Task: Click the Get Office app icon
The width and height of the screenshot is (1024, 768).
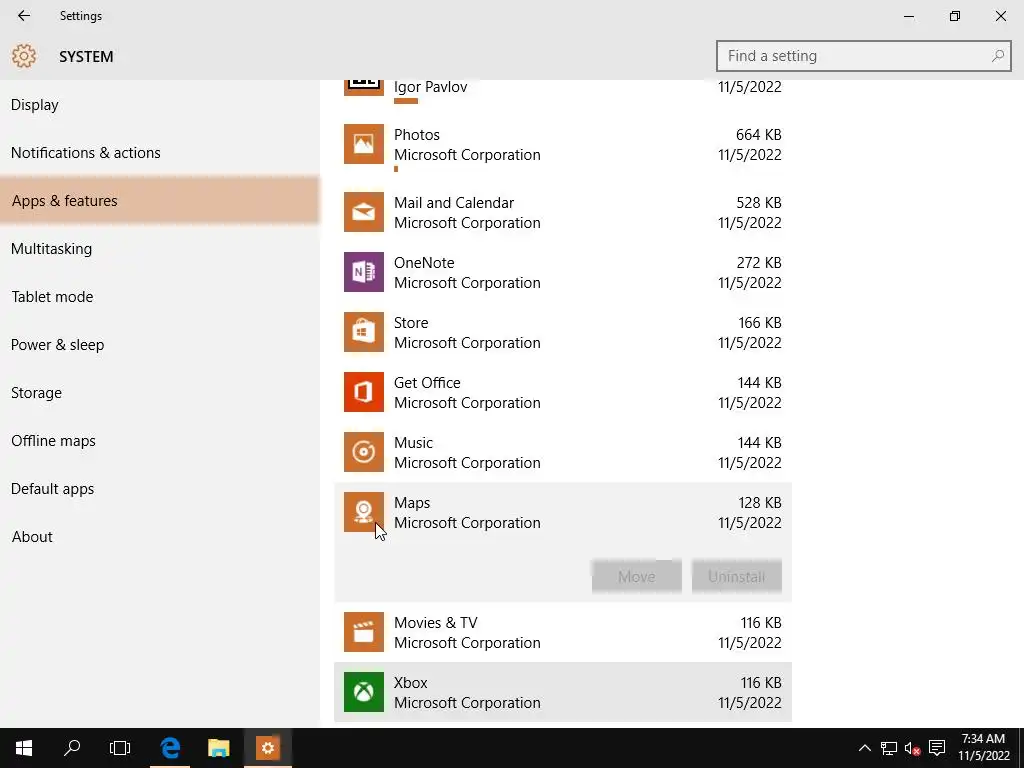Action: pyautogui.click(x=364, y=392)
